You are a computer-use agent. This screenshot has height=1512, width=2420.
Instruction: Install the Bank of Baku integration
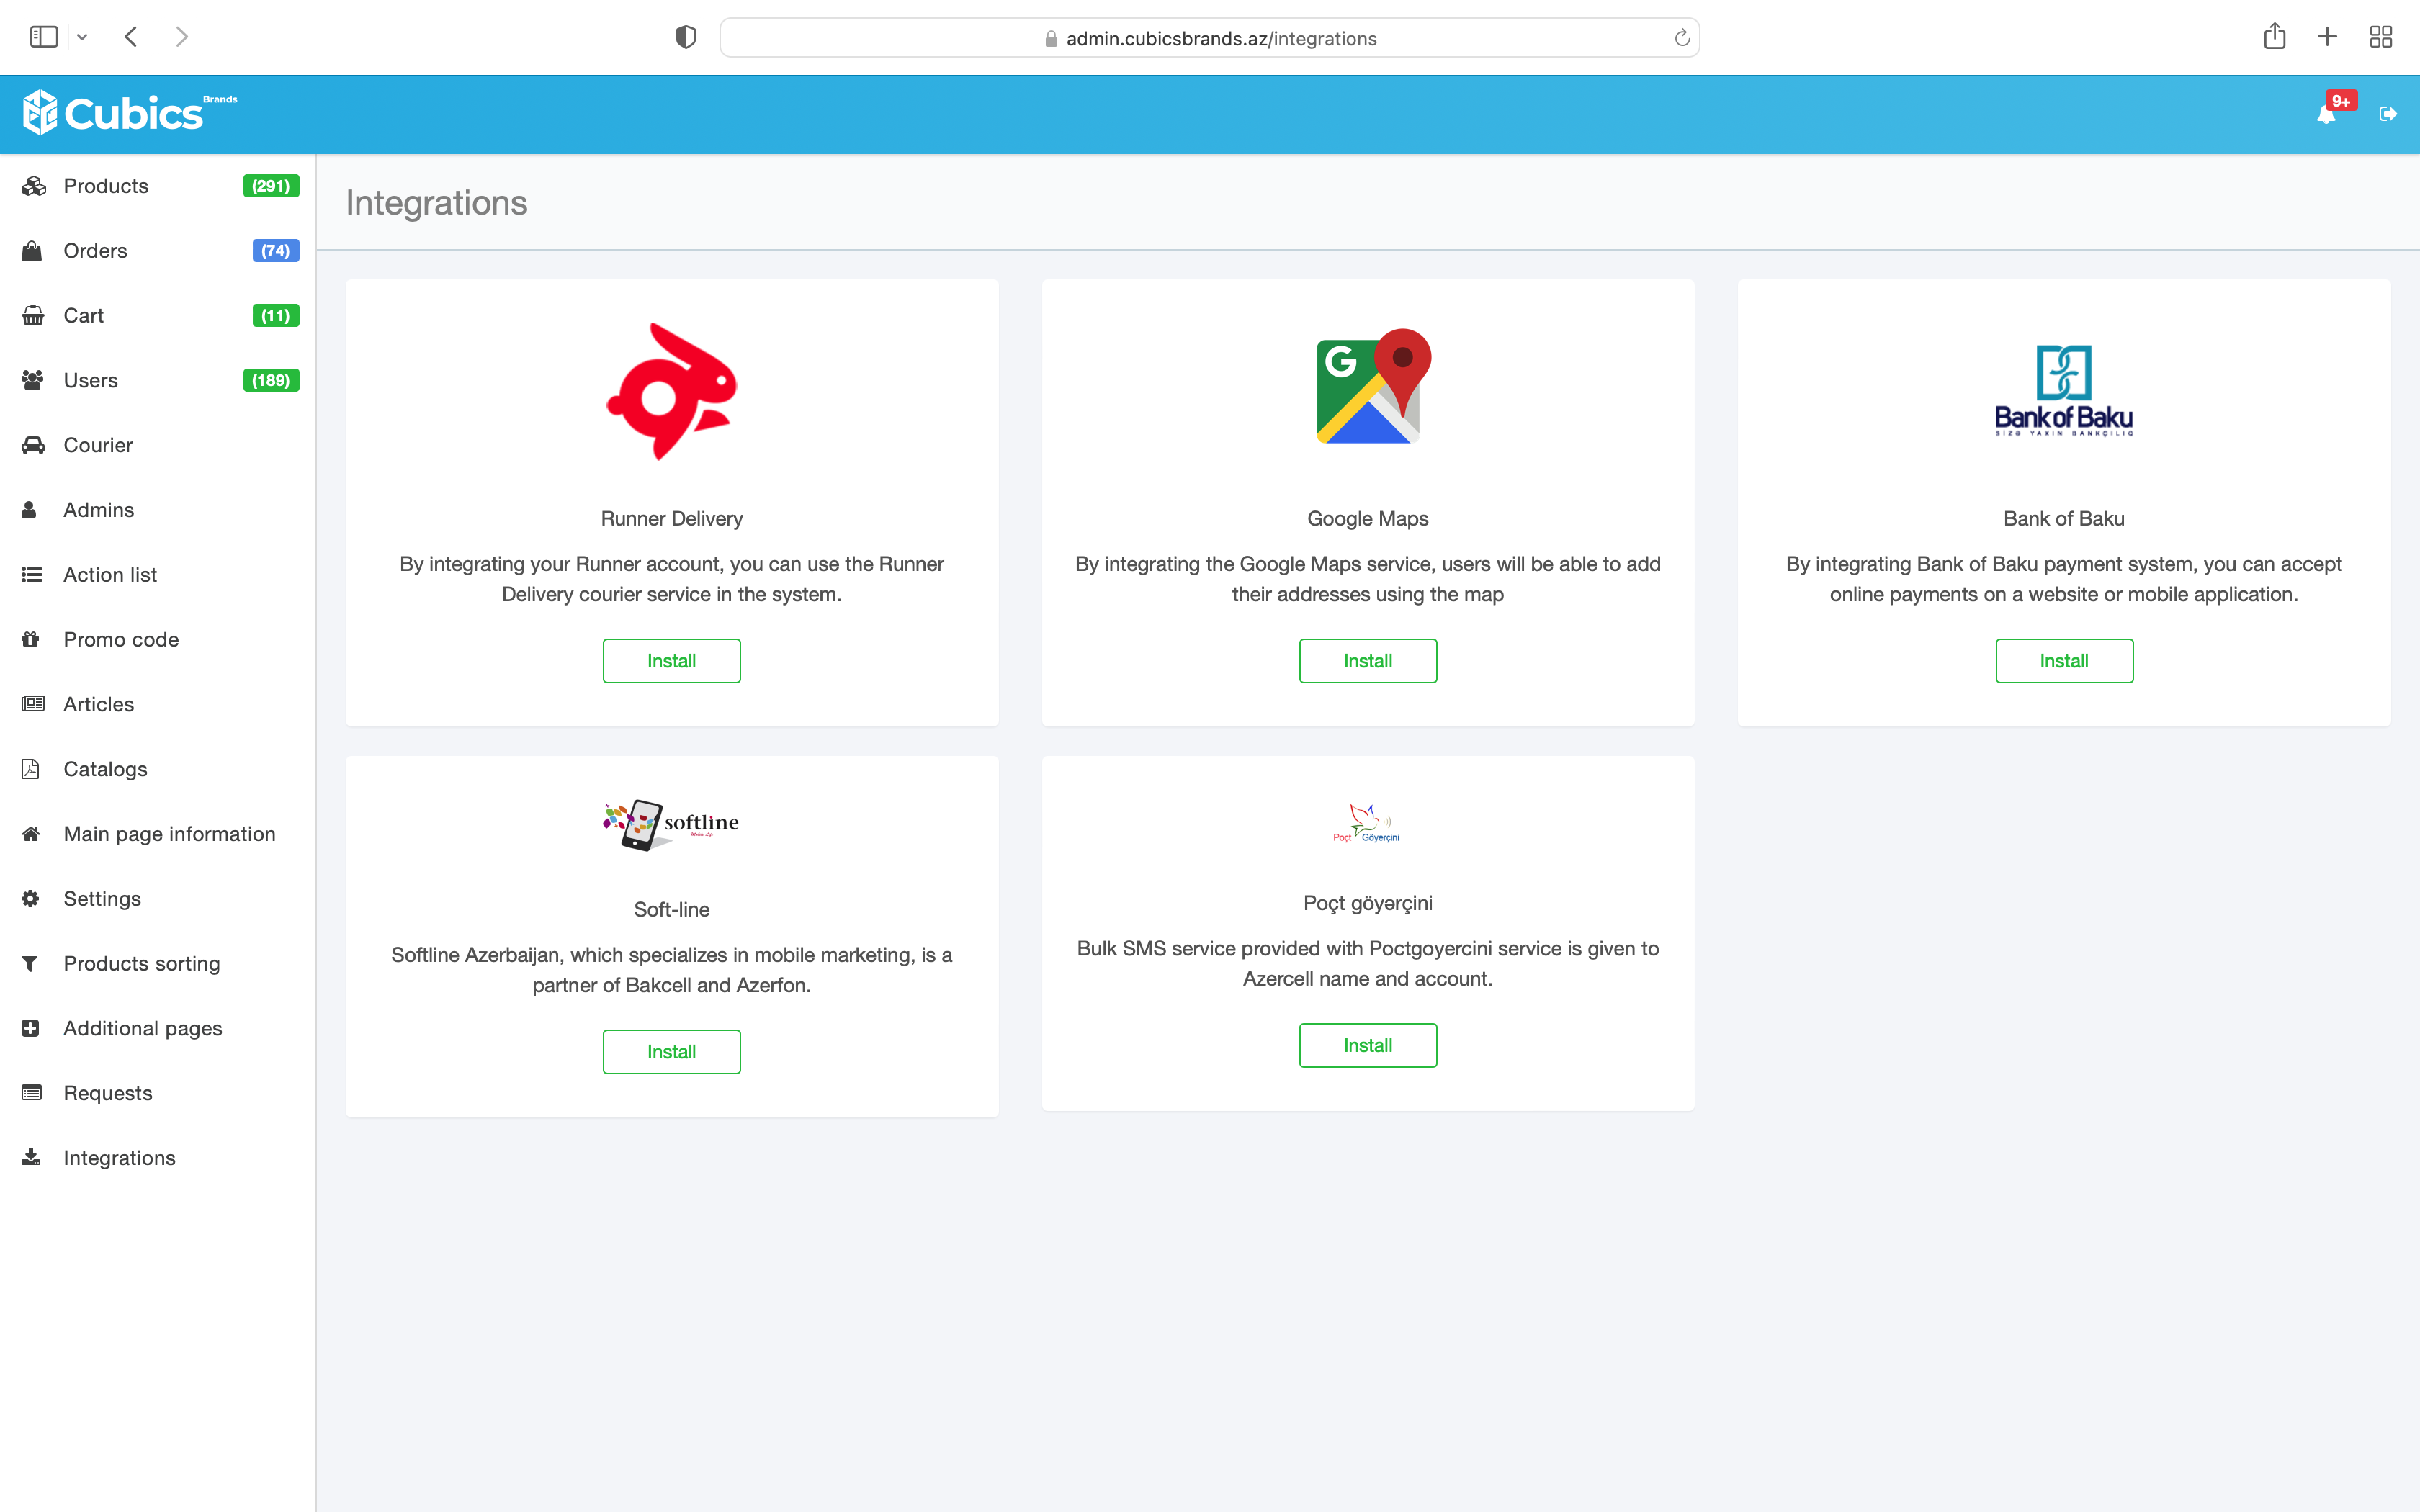[2063, 661]
